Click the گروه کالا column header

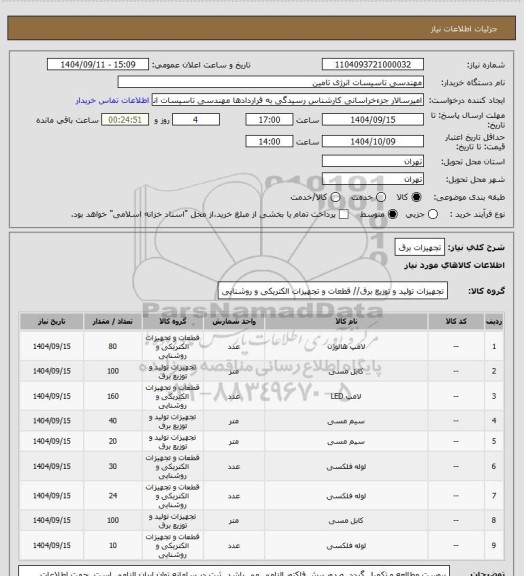click(x=173, y=321)
